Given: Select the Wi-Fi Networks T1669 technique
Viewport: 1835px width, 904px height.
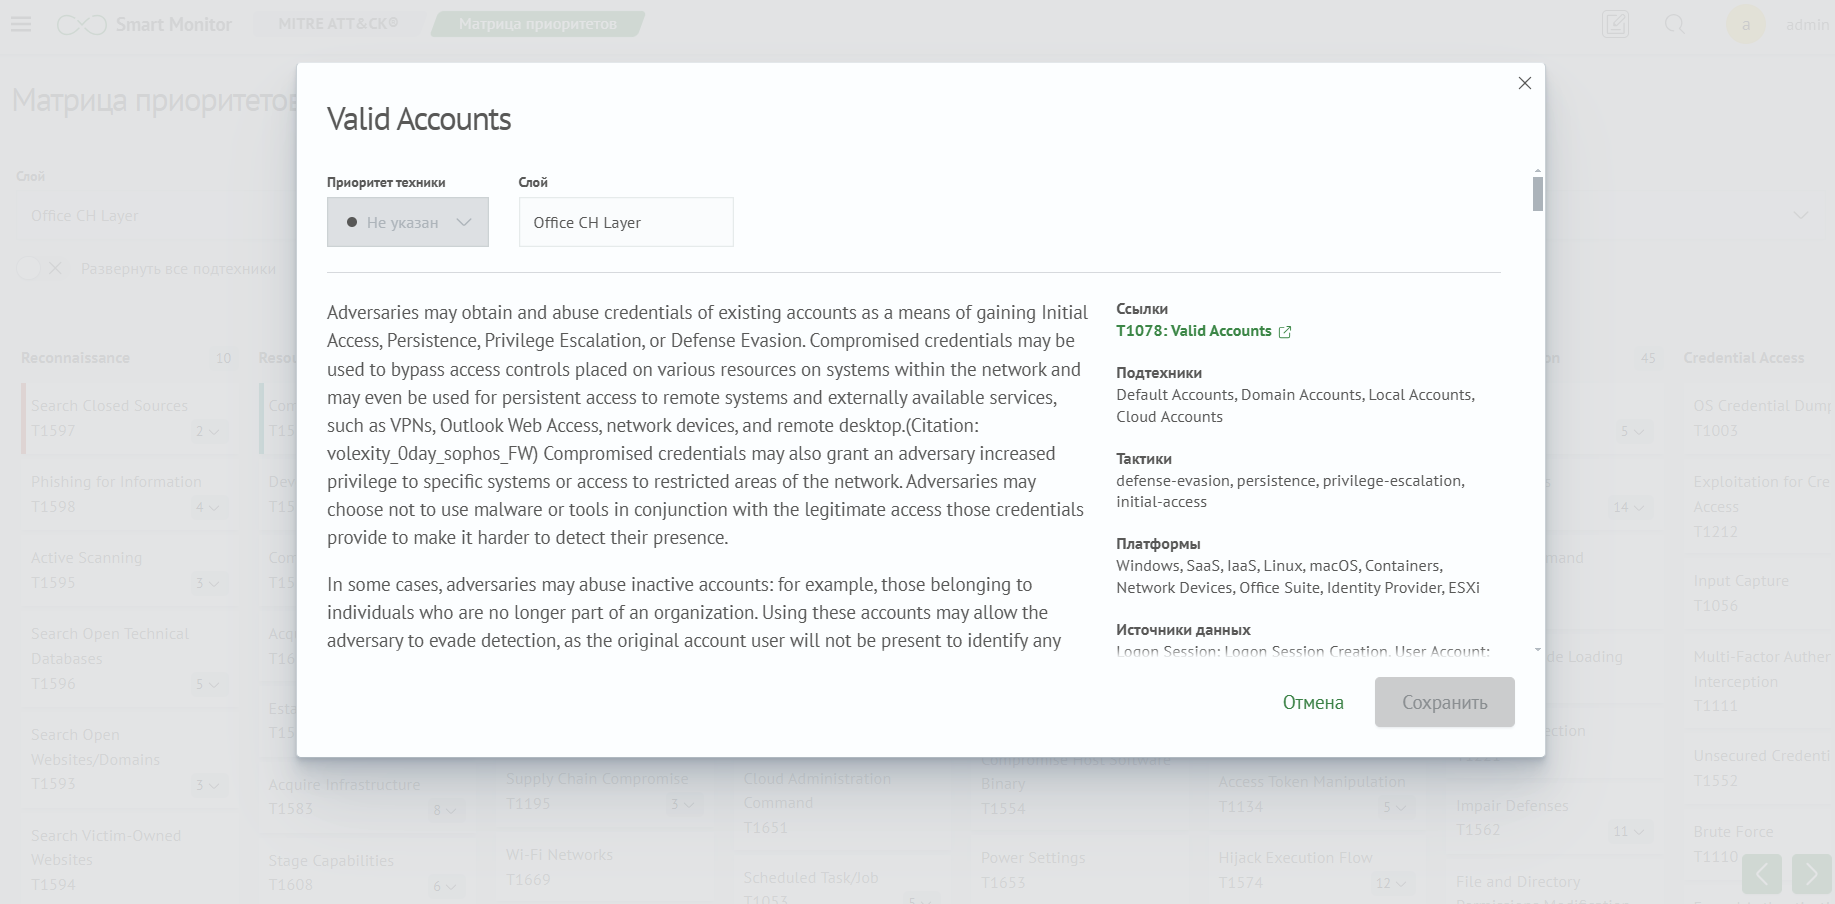Looking at the screenshot, I should [605, 867].
